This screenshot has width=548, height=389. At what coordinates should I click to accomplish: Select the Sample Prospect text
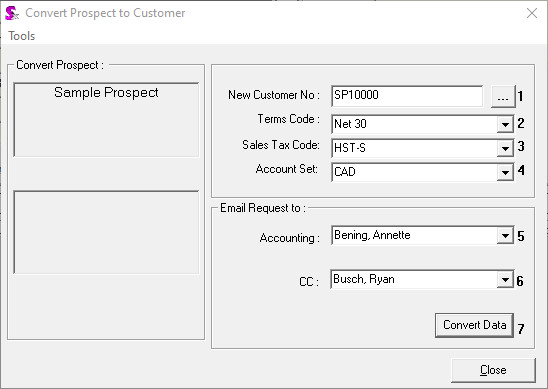click(x=106, y=92)
